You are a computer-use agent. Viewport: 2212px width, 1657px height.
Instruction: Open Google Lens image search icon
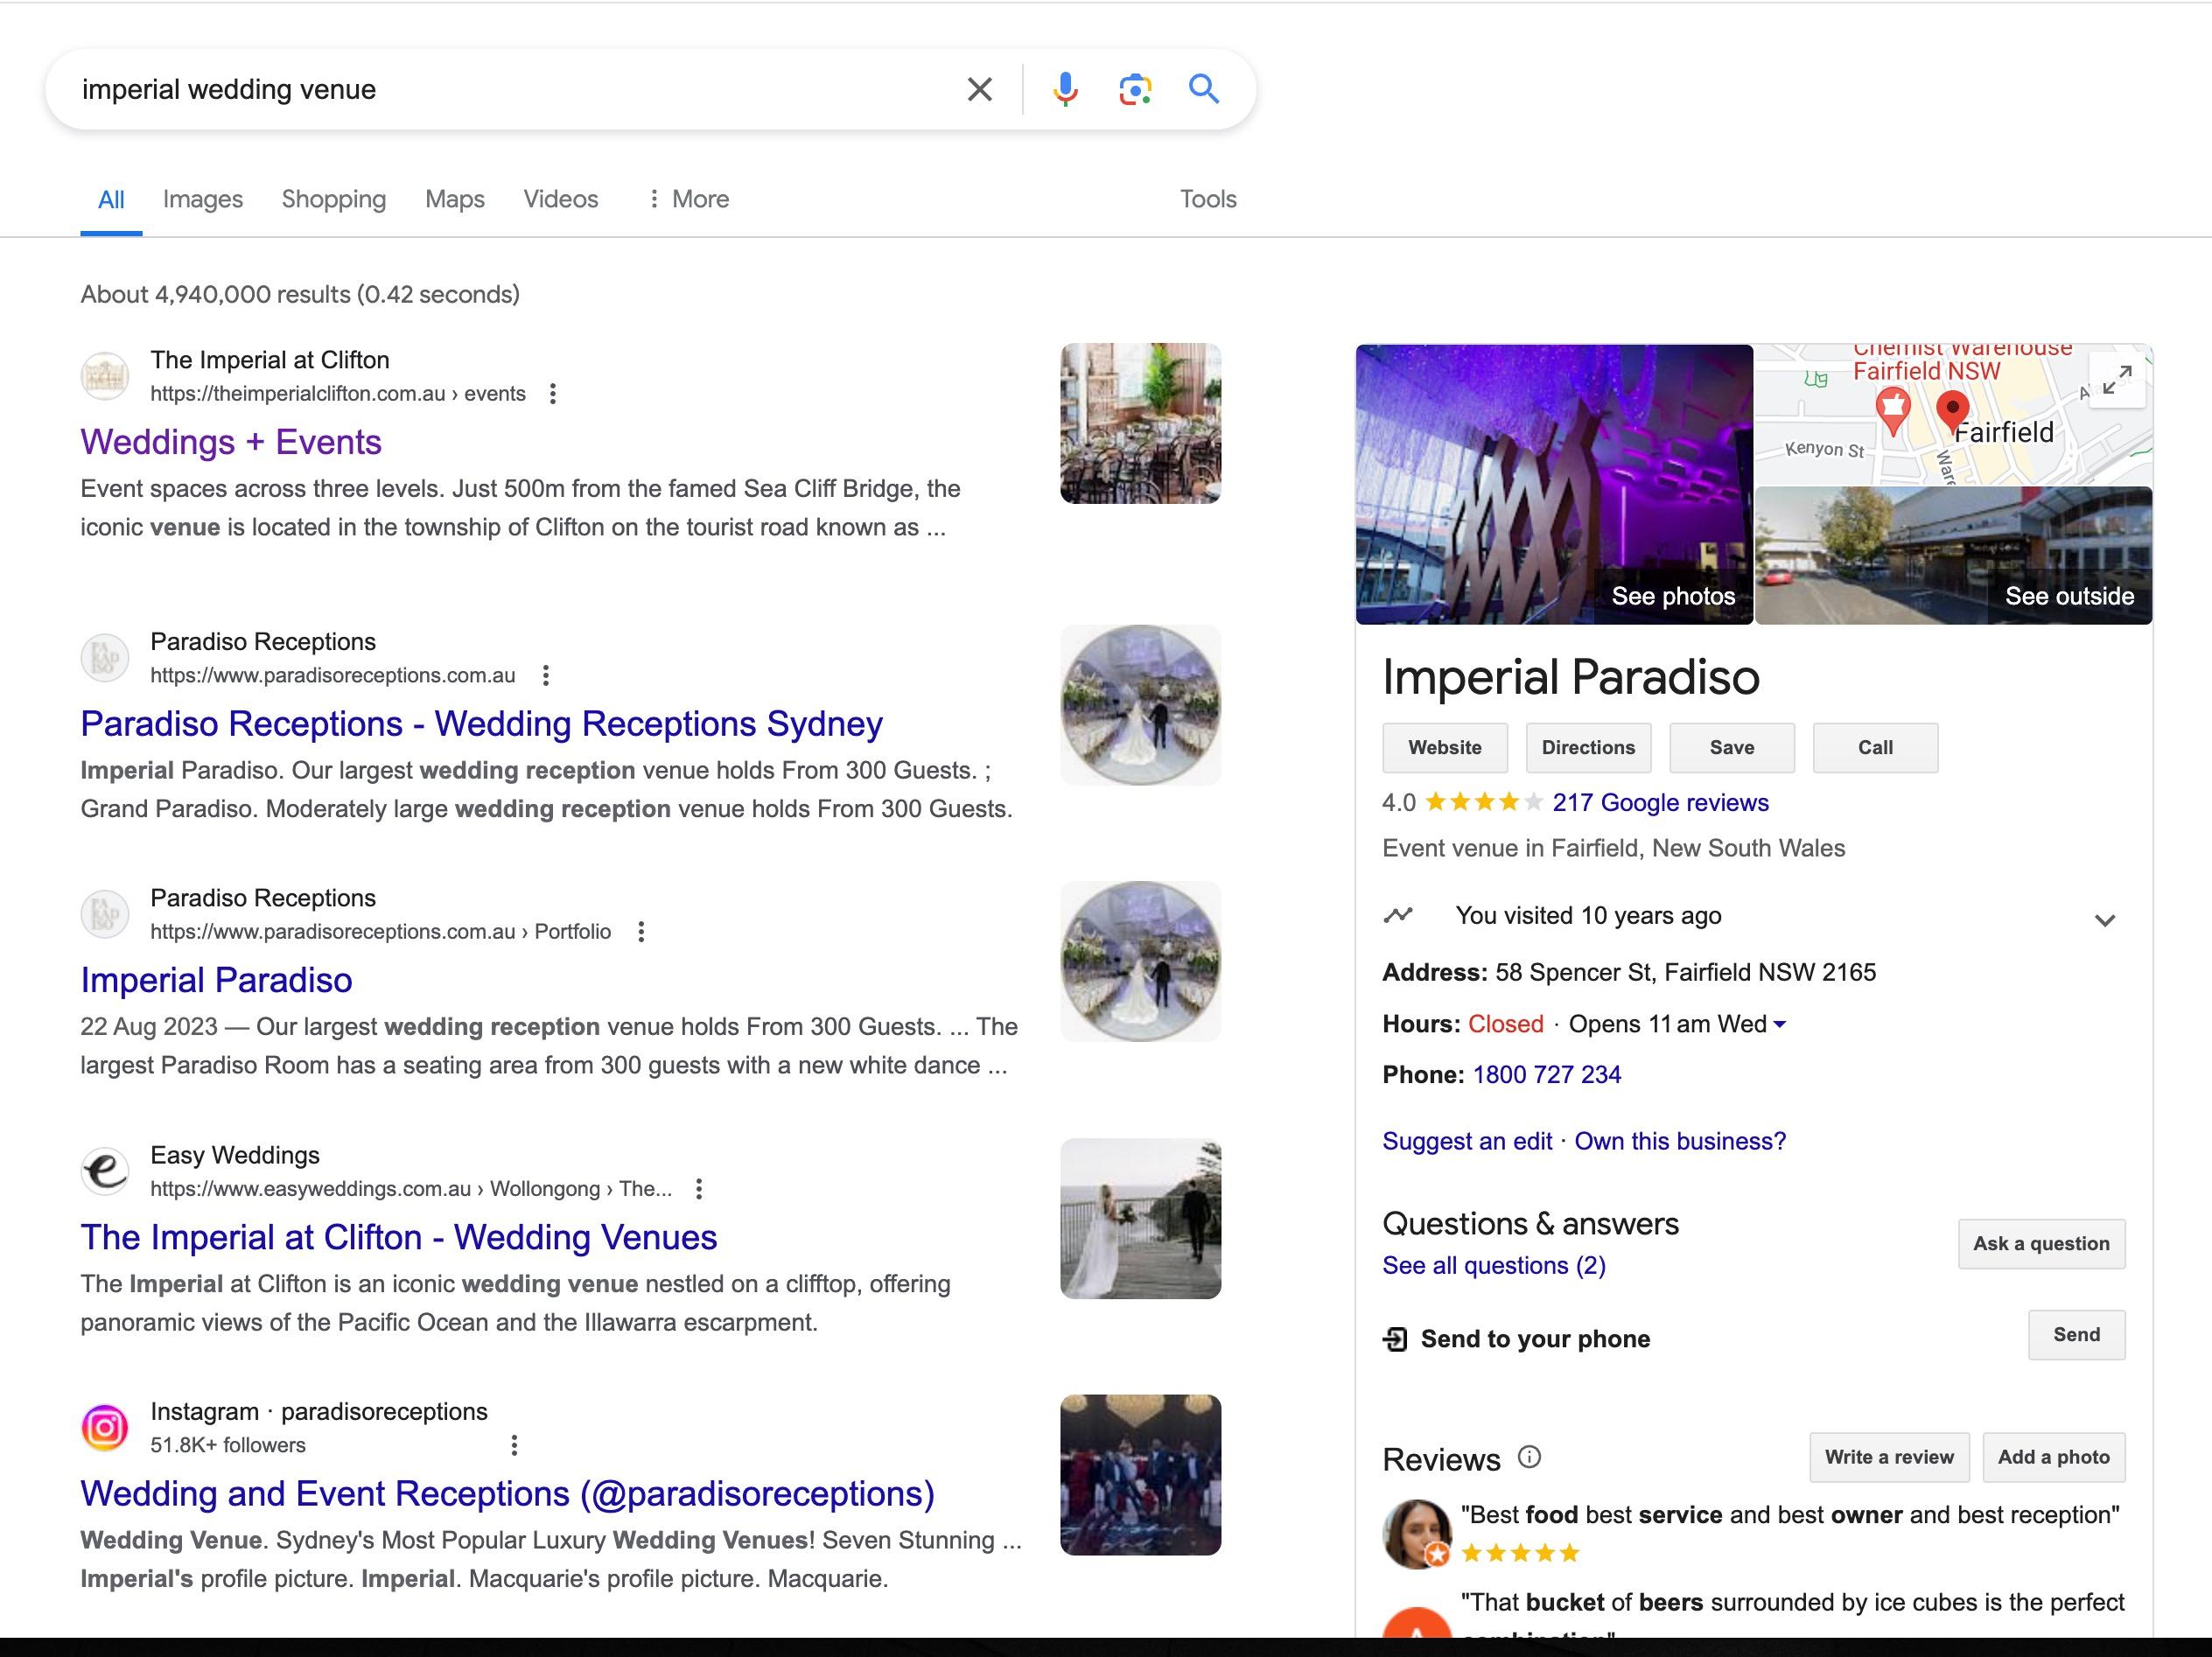point(1134,90)
